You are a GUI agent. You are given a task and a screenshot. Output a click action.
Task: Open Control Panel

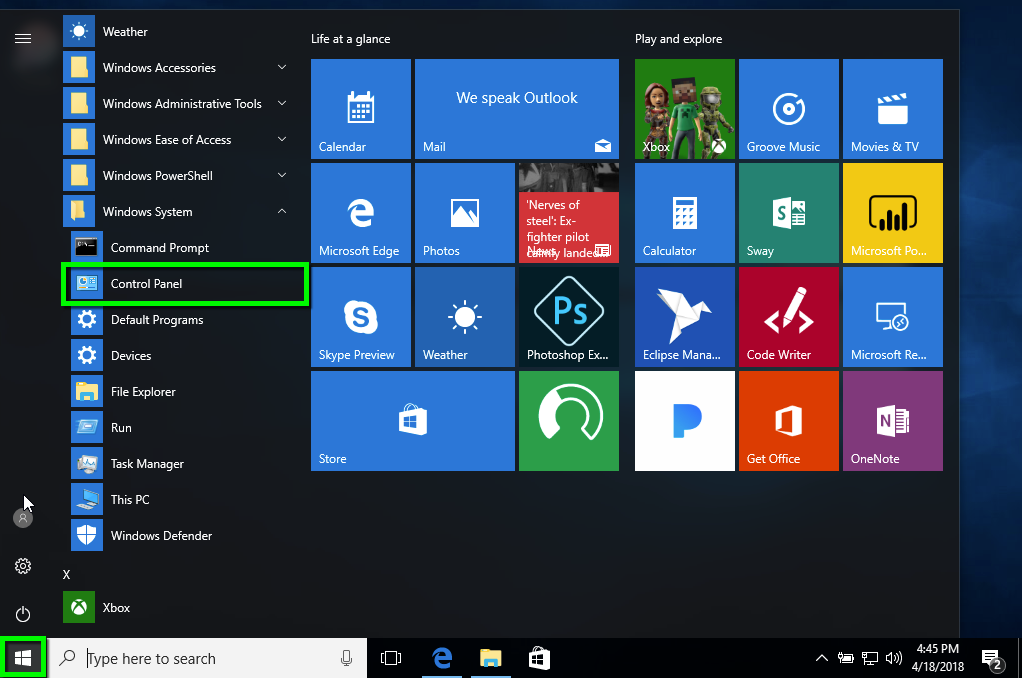click(x=184, y=284)
